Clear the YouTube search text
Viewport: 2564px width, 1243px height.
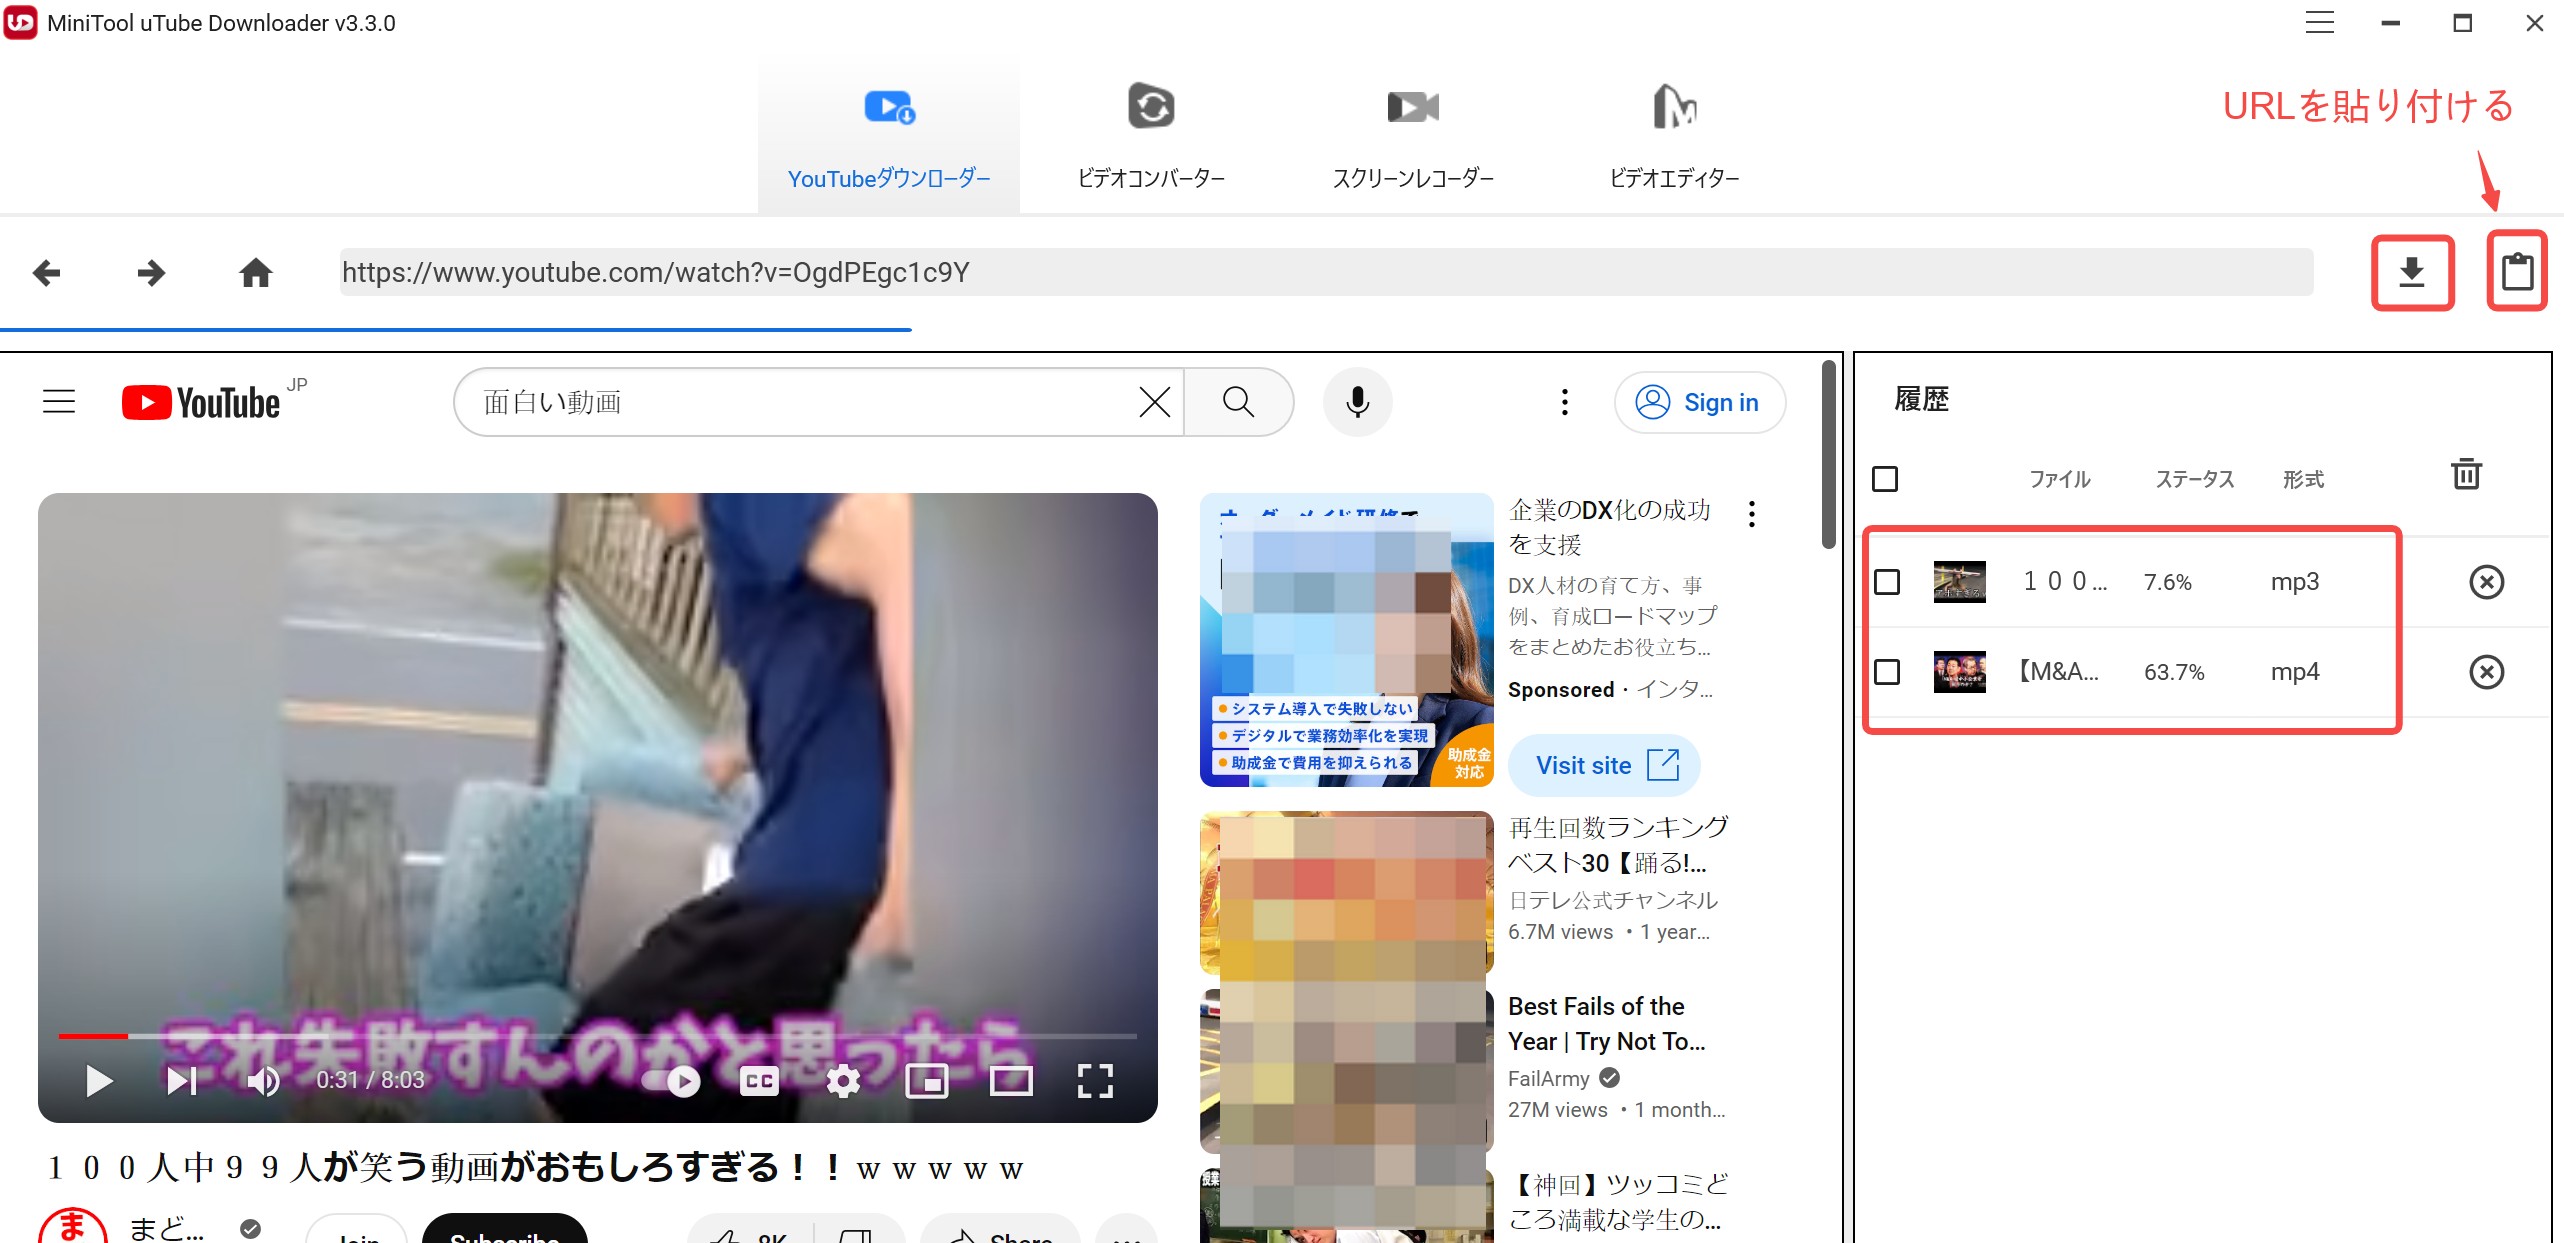(1154, 402)
